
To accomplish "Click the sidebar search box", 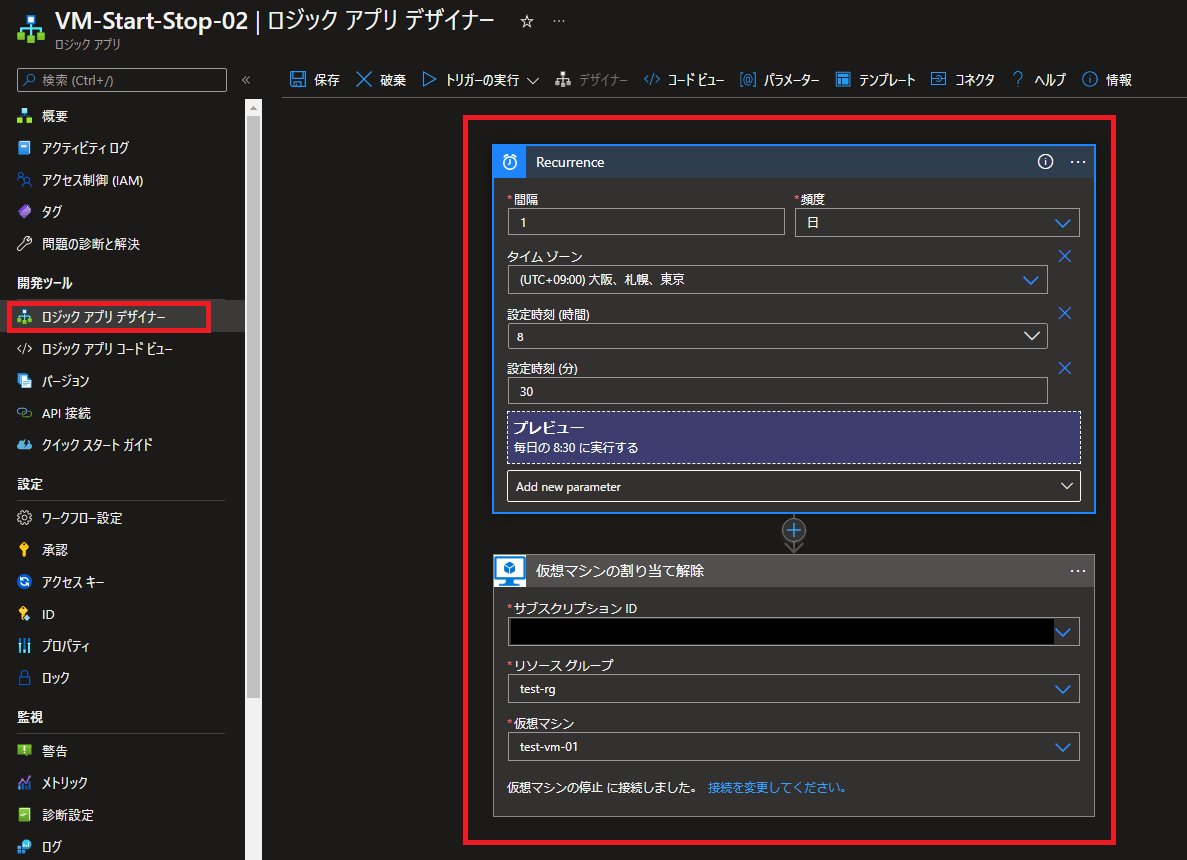I will 122,80.
